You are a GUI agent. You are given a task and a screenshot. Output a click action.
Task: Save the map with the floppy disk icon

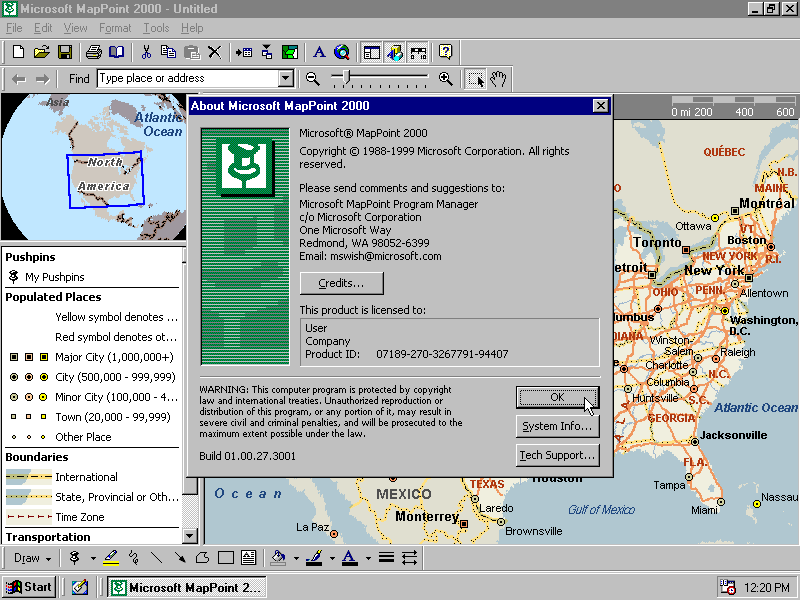[65, 52]
